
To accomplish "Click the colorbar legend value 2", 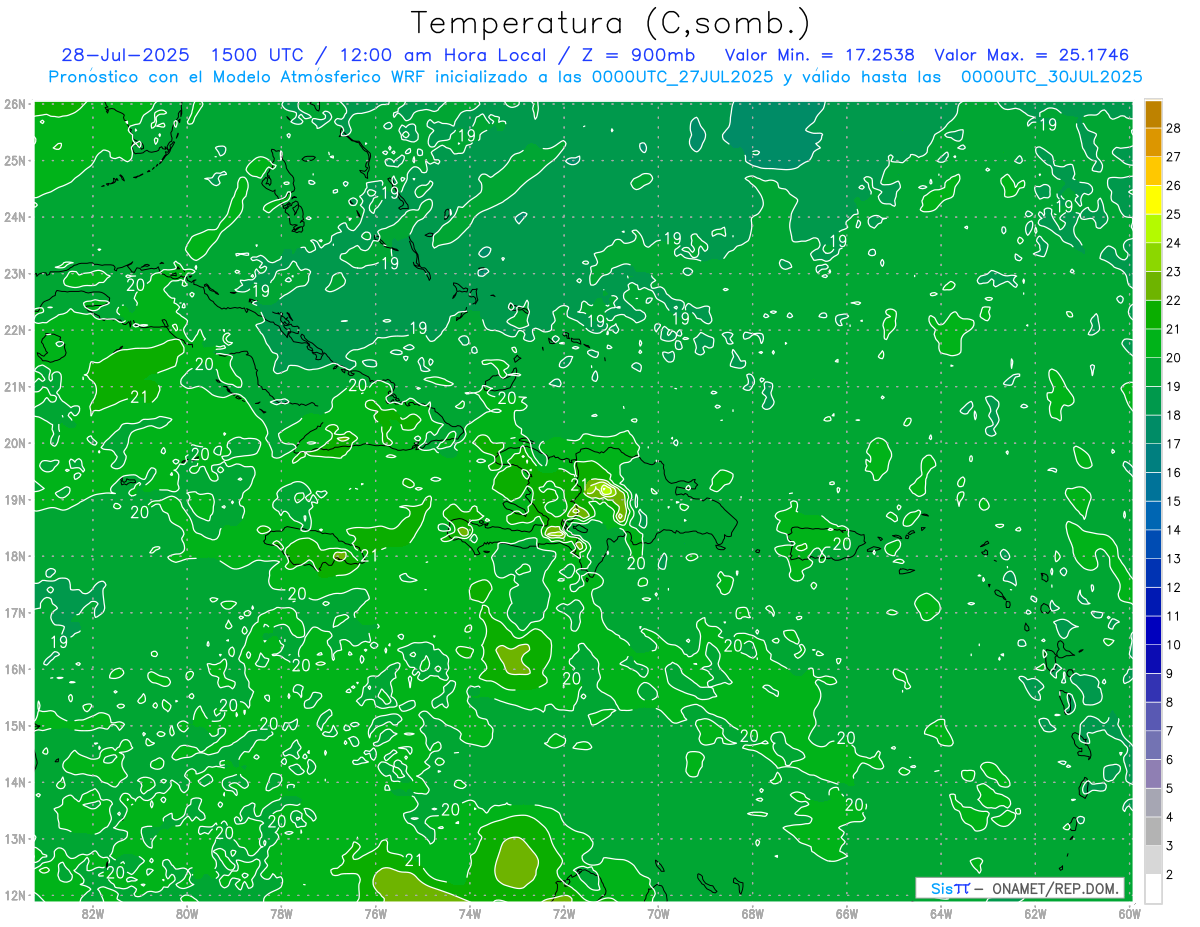I will point(1170,875).
